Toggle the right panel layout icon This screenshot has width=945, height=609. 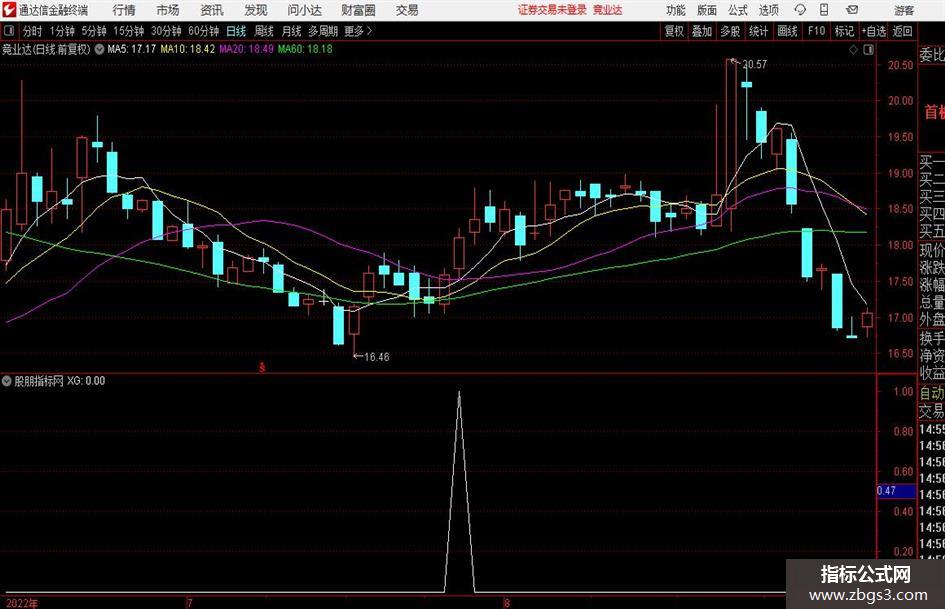pos(868,50)
